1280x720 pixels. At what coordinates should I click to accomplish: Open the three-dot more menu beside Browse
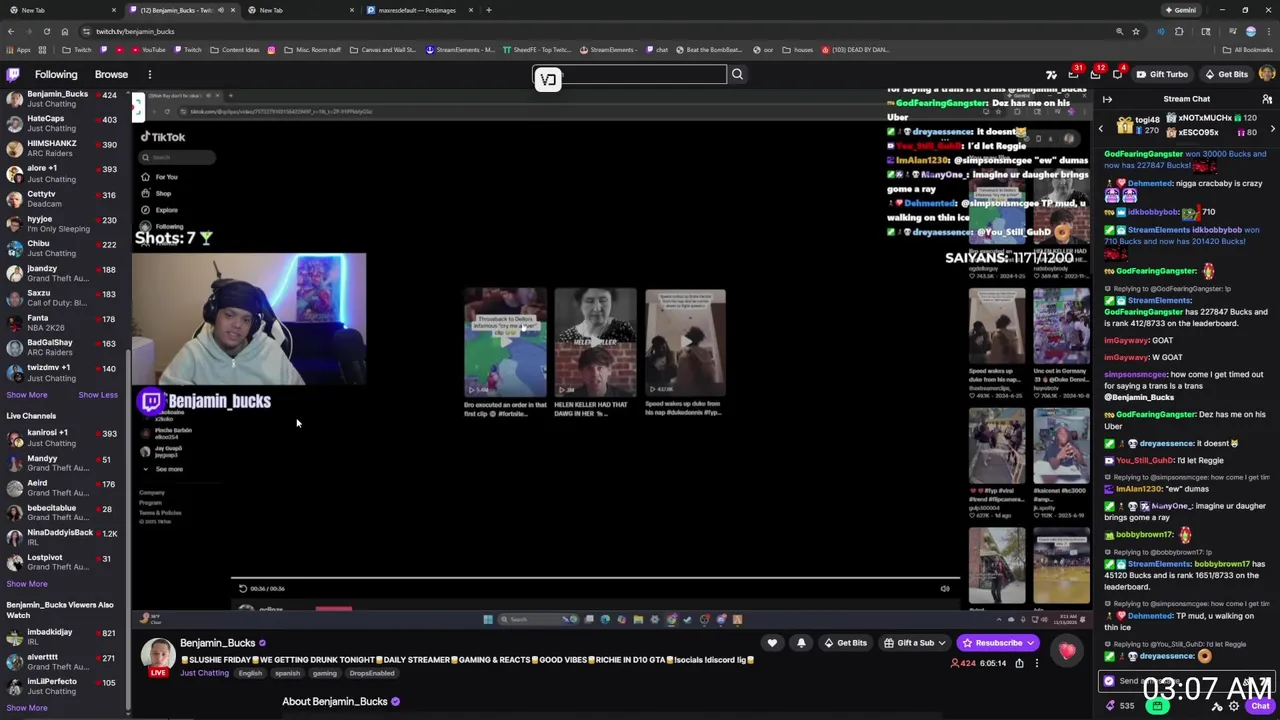click(150, 74)
